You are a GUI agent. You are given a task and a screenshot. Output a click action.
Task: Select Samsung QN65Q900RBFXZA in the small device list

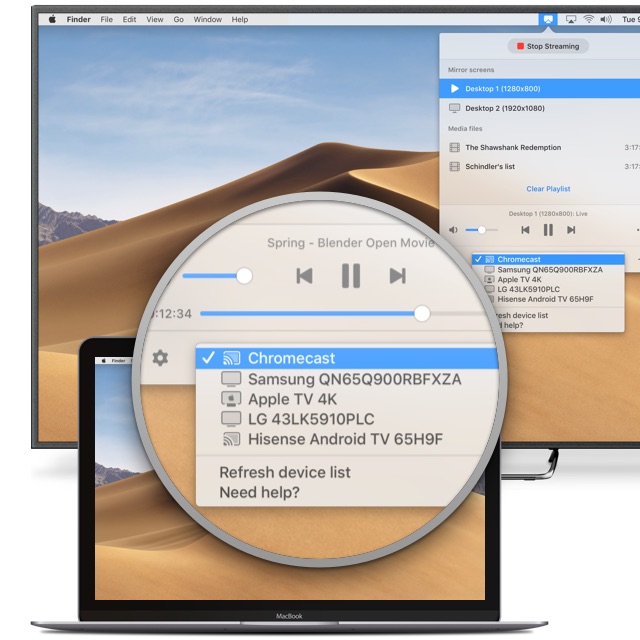point(548,270)
